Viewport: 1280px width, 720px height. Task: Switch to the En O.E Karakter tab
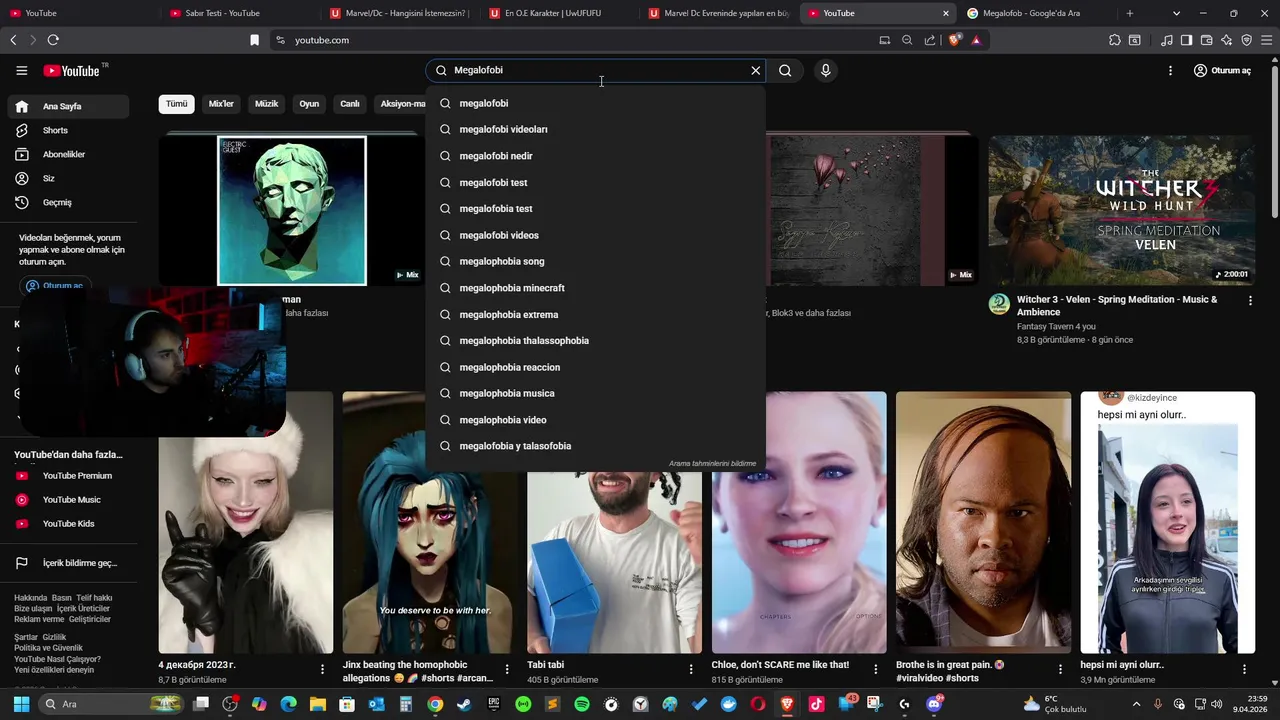pos(560,13)
